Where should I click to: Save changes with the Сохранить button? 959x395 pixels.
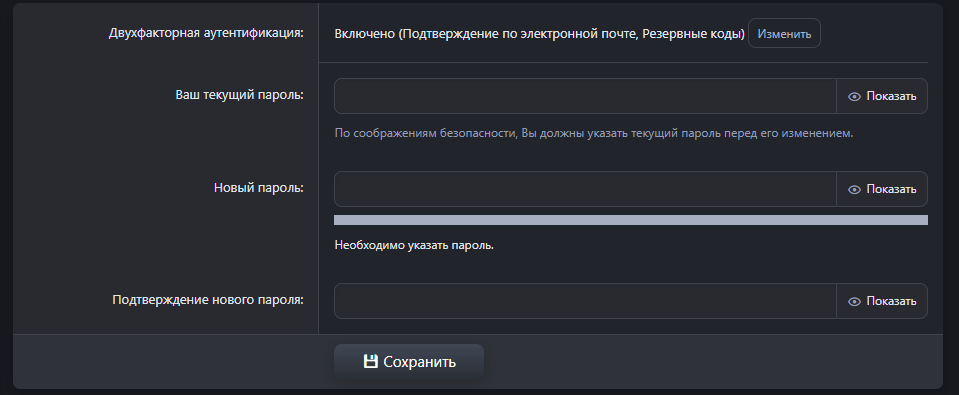(x=409, y=361)
